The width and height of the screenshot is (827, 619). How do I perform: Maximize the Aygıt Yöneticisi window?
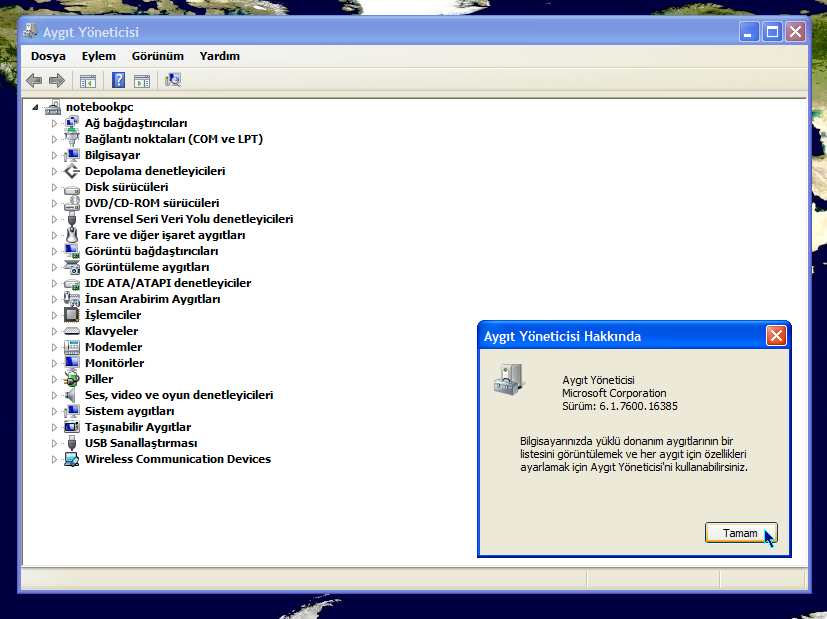[772, 32]
